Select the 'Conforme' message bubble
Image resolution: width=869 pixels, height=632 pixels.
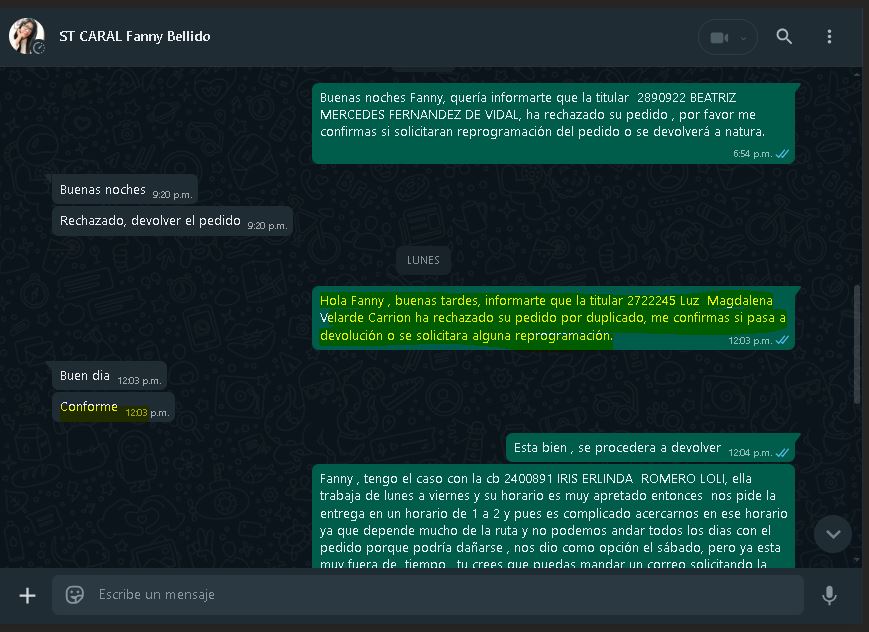(114, 407)
